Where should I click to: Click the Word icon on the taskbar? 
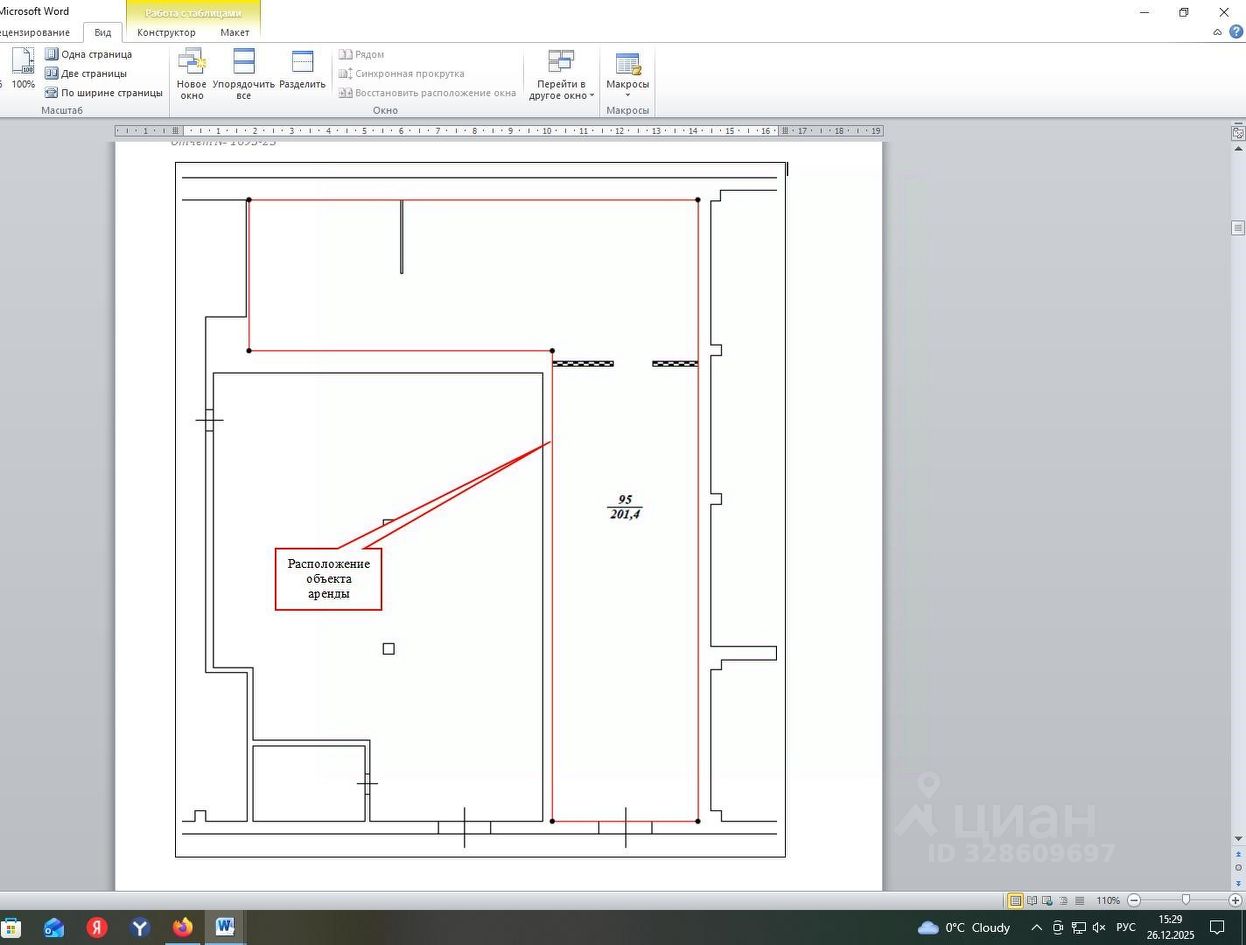pos(225,927)
